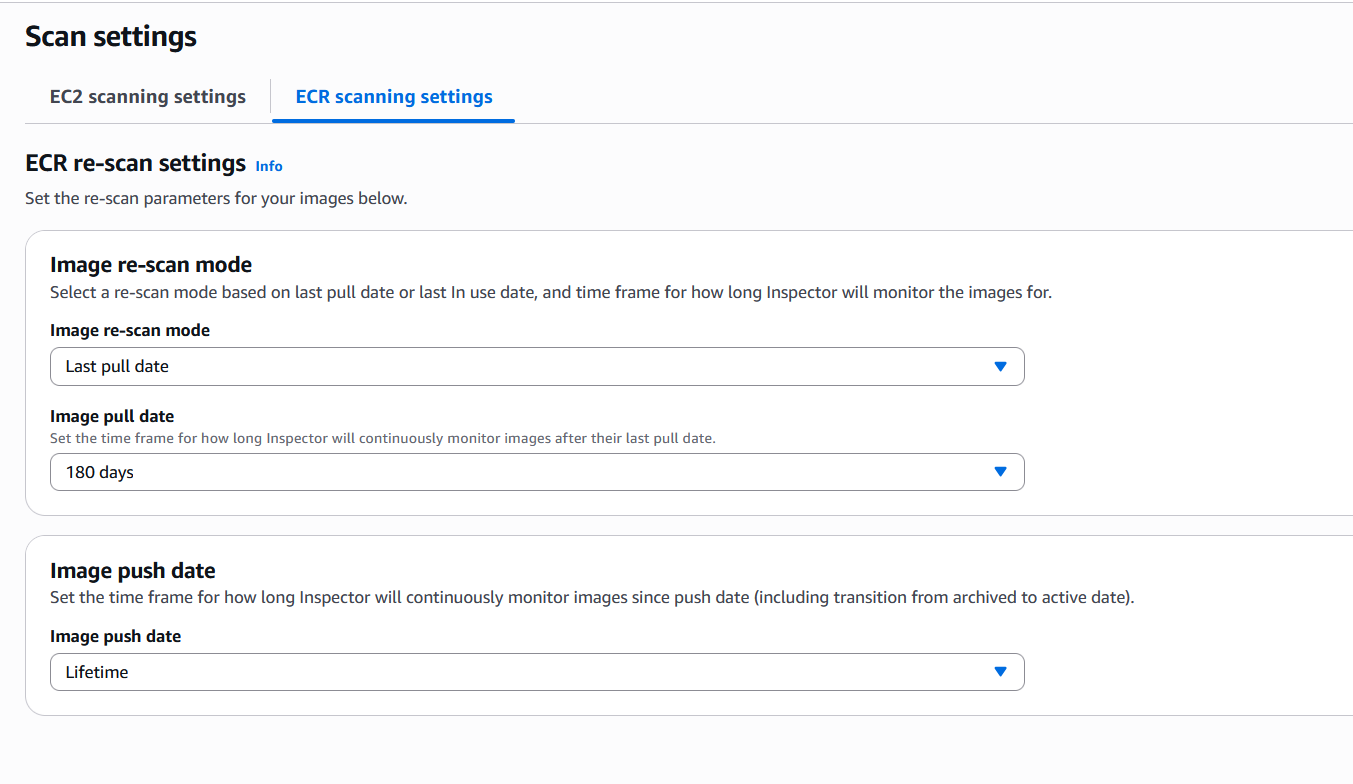Click the text 'Set the re-scan parameters for your images below.'
Viewport: 1353px width, 784px height.
216,198
